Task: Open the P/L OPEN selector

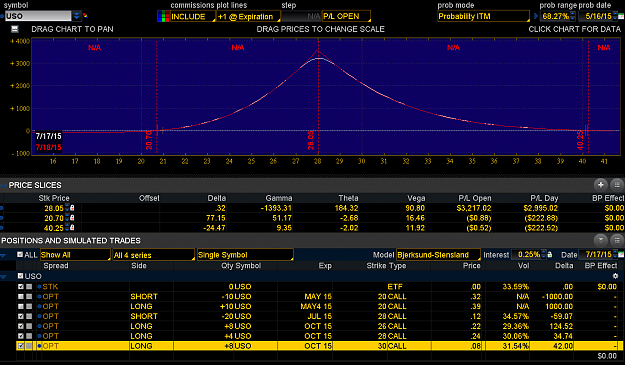Action: [346, 16]
